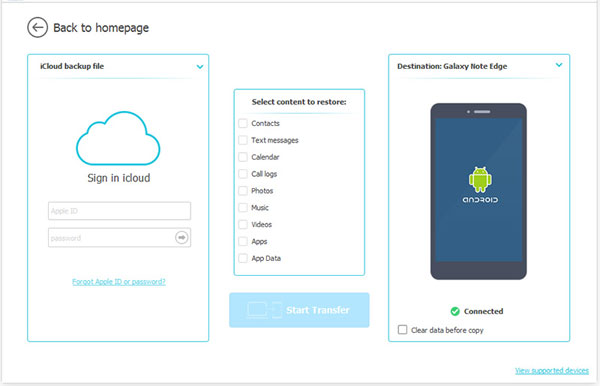The image size is (600, 386).
Task: Click the Select content to restore heading
Action: [x=299, y=102]
